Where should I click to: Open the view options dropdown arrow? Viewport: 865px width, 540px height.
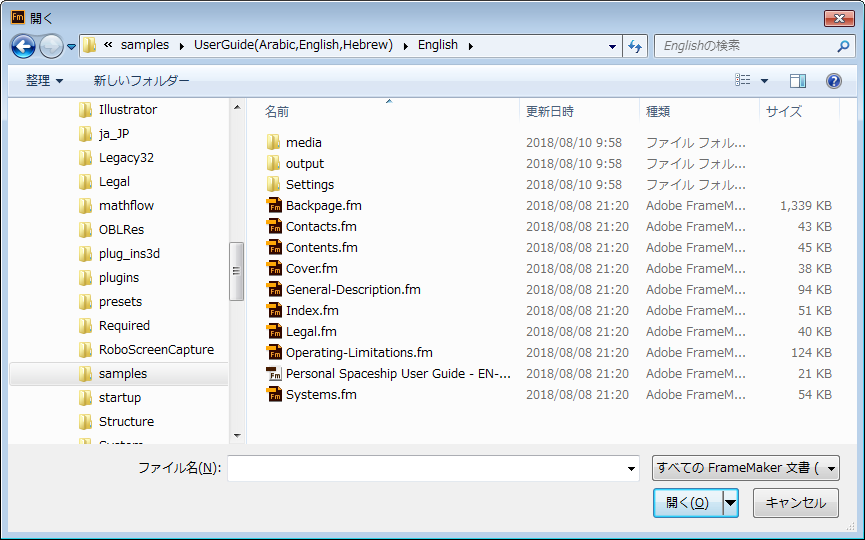765,81
